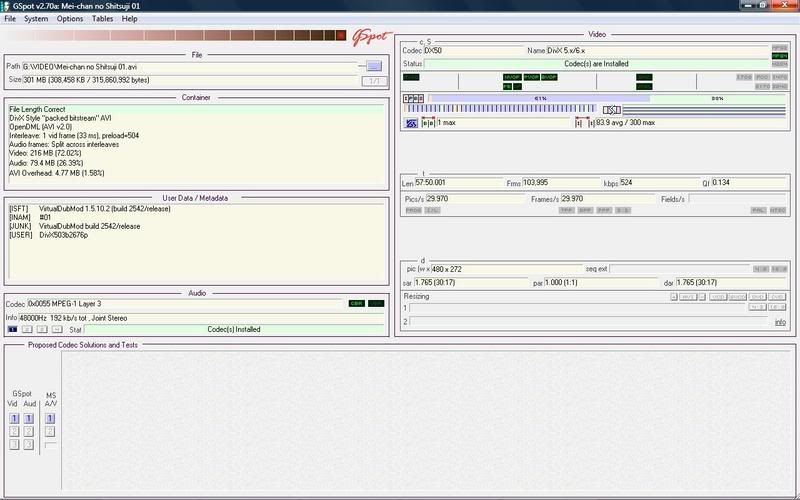This screenshot has height=500, width=800.
Task: Click the video Name field showing DivX 5.x/6.x
Action: (658, 51)
